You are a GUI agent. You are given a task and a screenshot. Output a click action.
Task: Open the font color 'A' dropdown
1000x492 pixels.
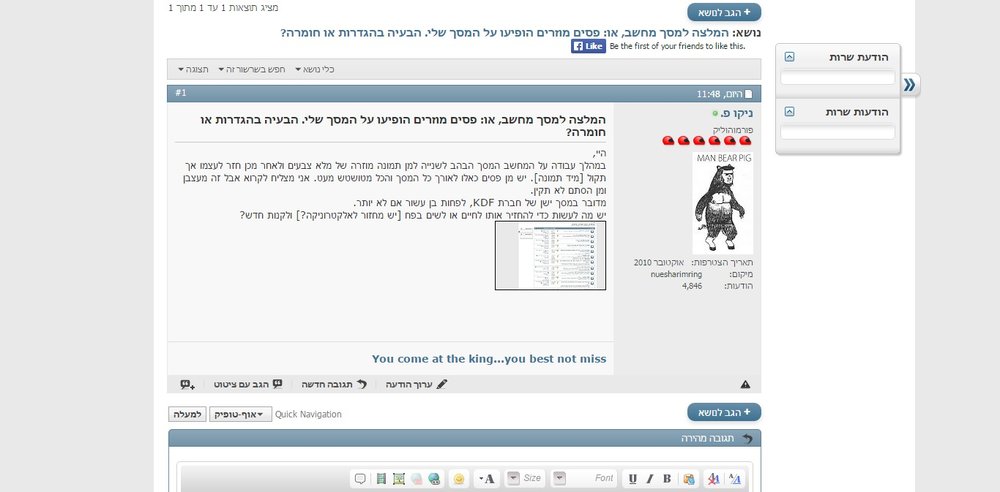487,479
